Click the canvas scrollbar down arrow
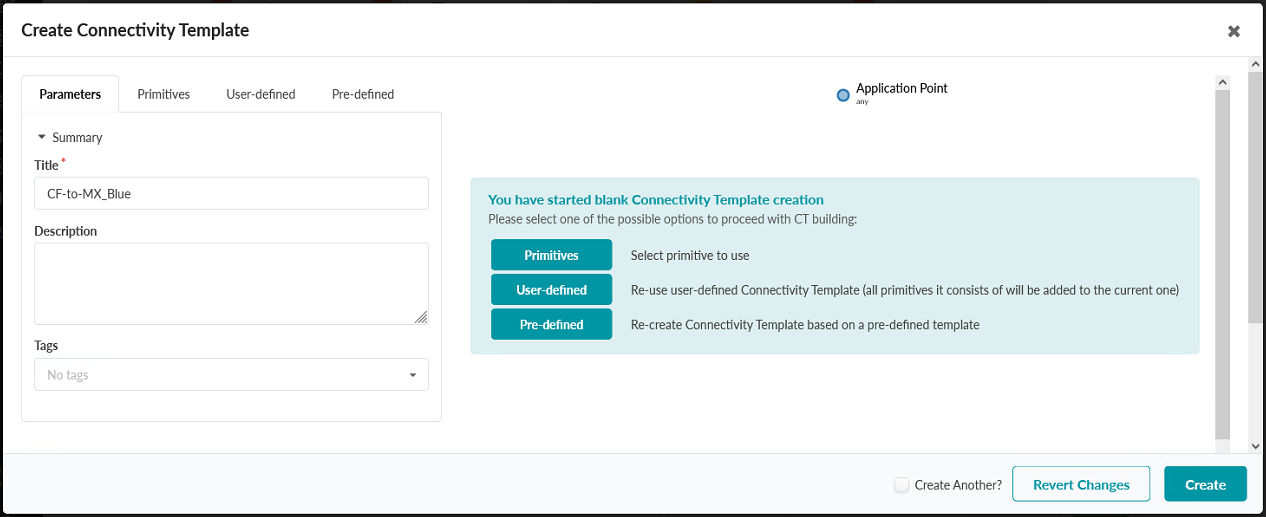 tap(1222, 446)
